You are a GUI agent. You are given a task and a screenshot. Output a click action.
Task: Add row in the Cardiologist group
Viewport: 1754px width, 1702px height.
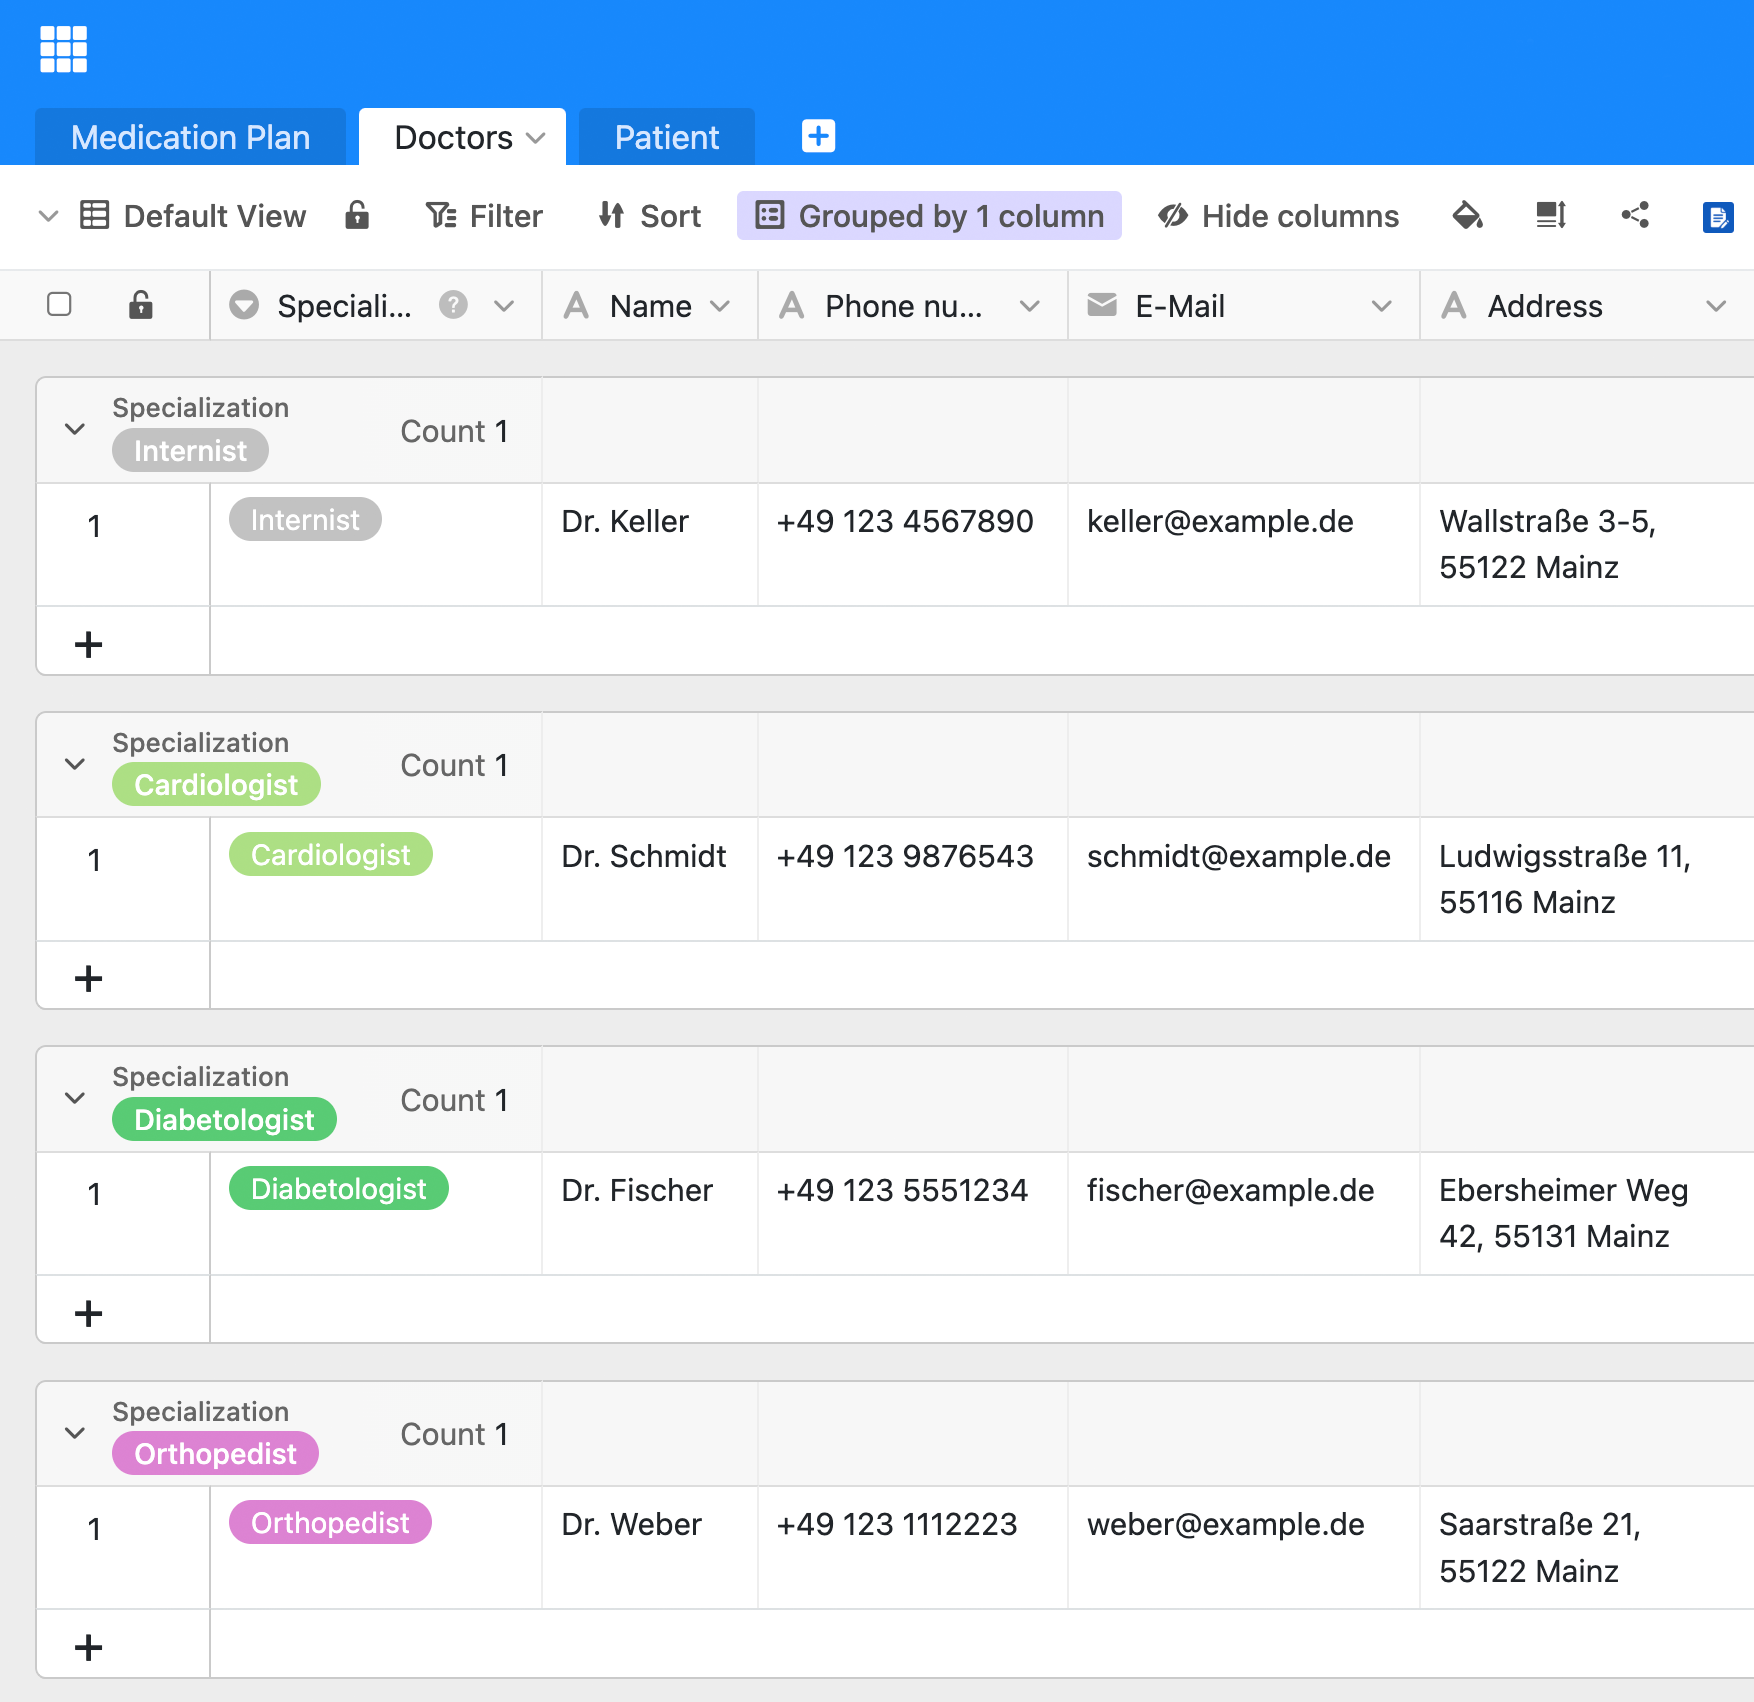pyautogui.click(x=89, y=978)
